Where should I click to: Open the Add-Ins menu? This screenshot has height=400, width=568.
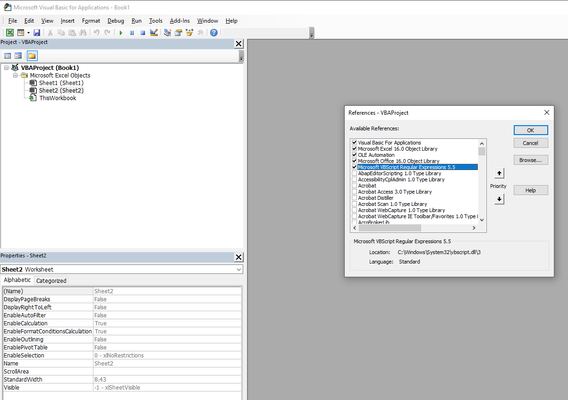180,21
